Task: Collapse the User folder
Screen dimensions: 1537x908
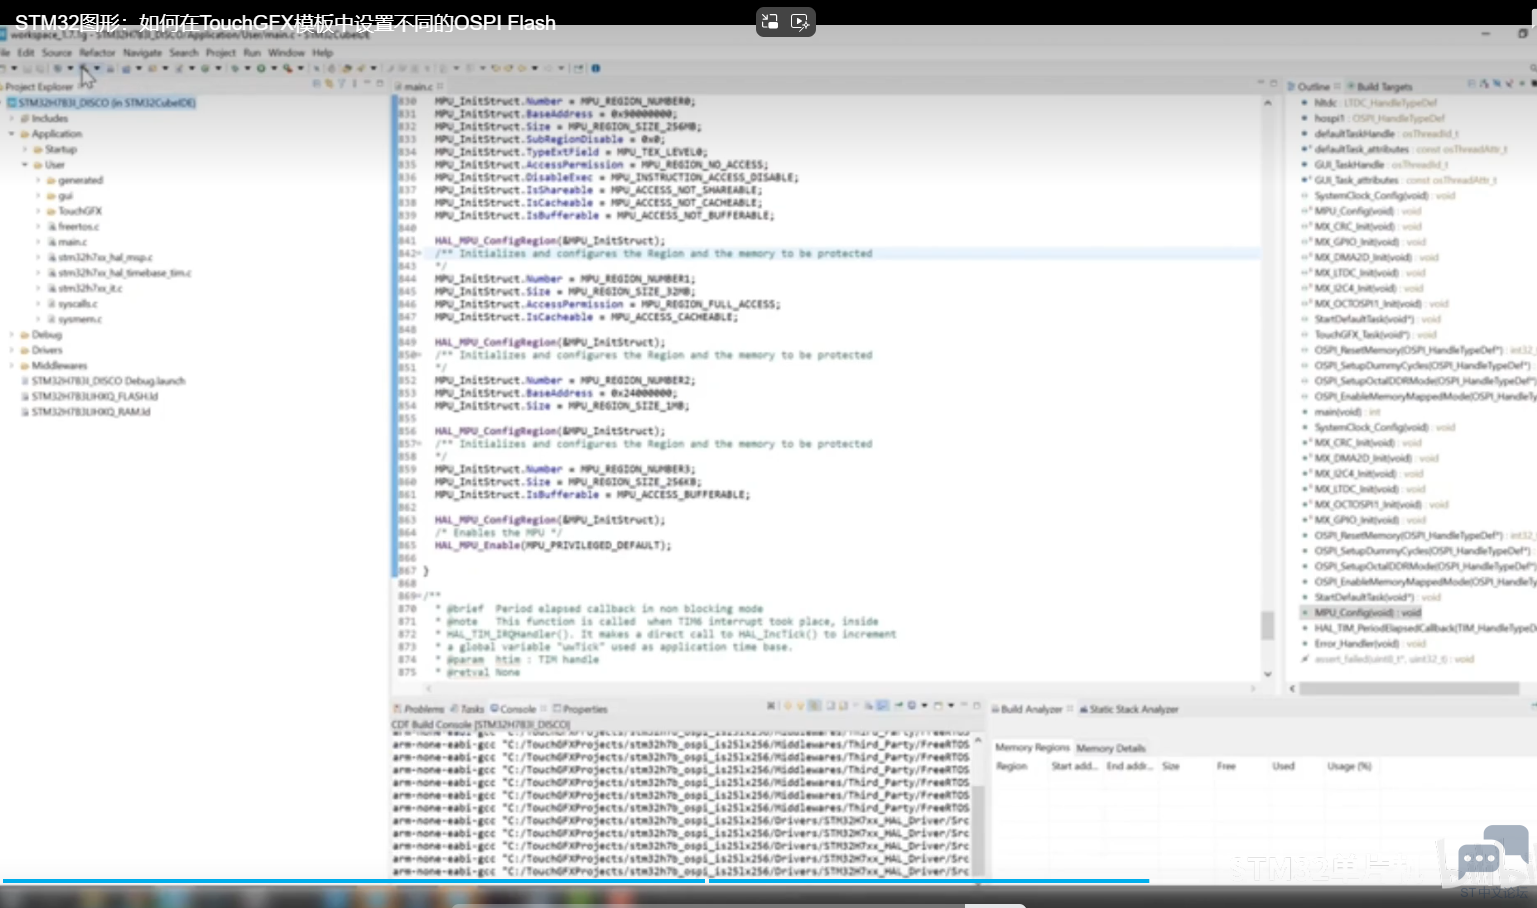Action: pos(25,165)
